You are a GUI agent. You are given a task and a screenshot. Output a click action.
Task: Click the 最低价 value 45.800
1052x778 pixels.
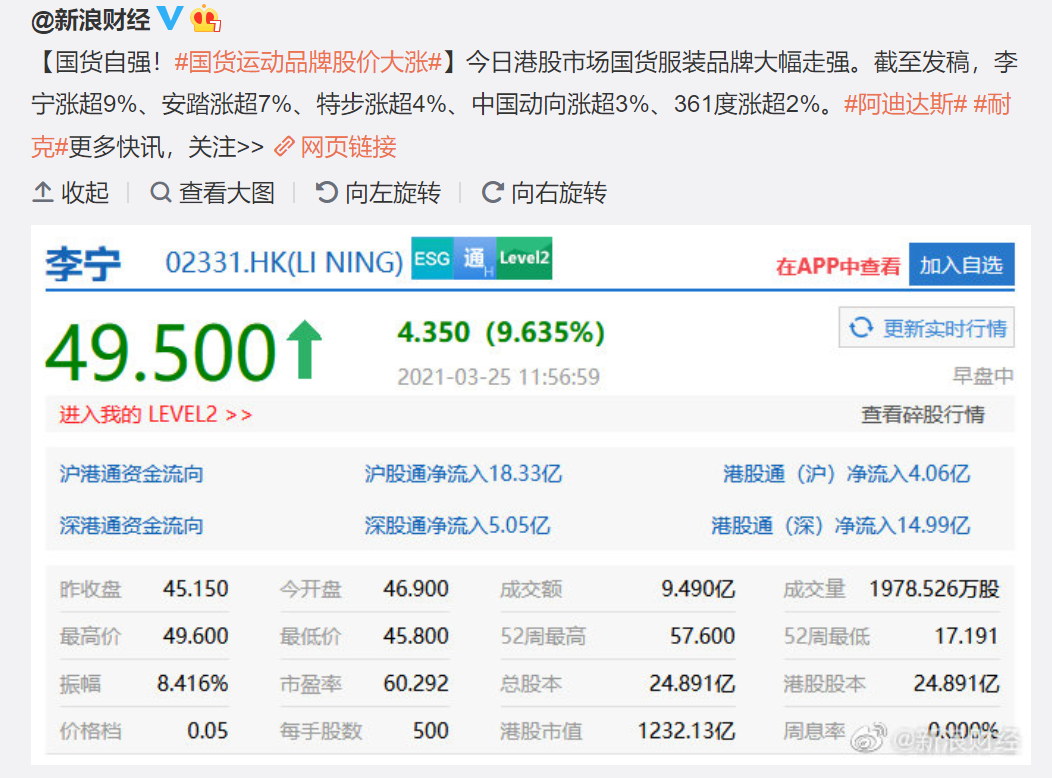coord(415,636)
